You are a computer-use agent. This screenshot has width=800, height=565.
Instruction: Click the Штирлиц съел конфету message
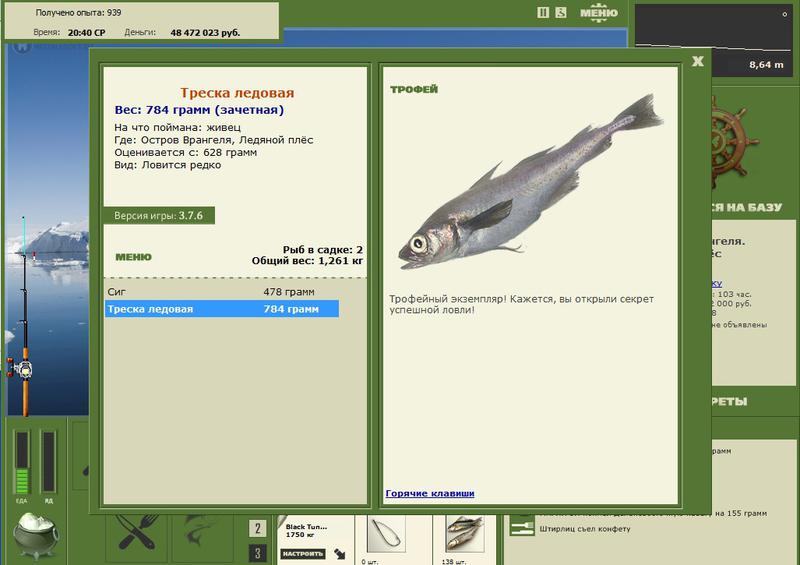coord(585,529)
